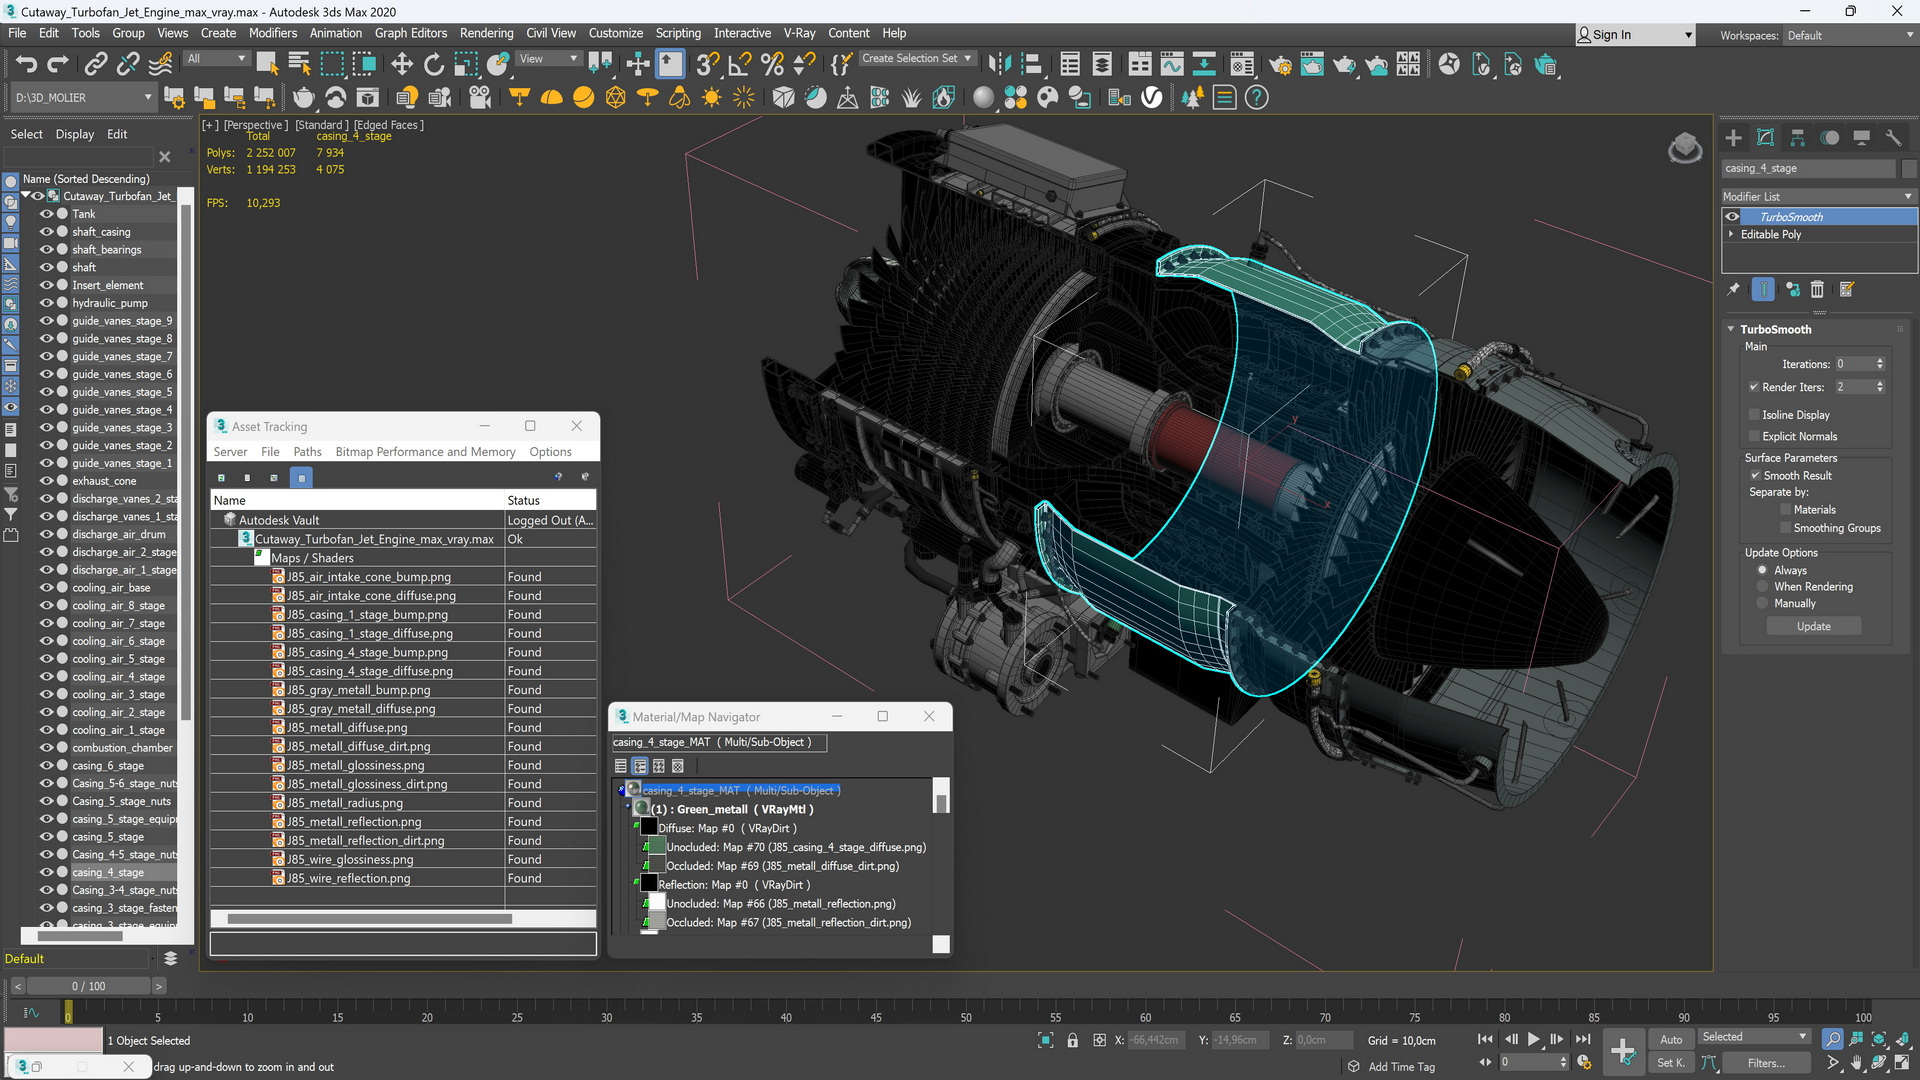Click casing_4_stage object color swatch
Screen dimensions: 1920x1080
1909,168
